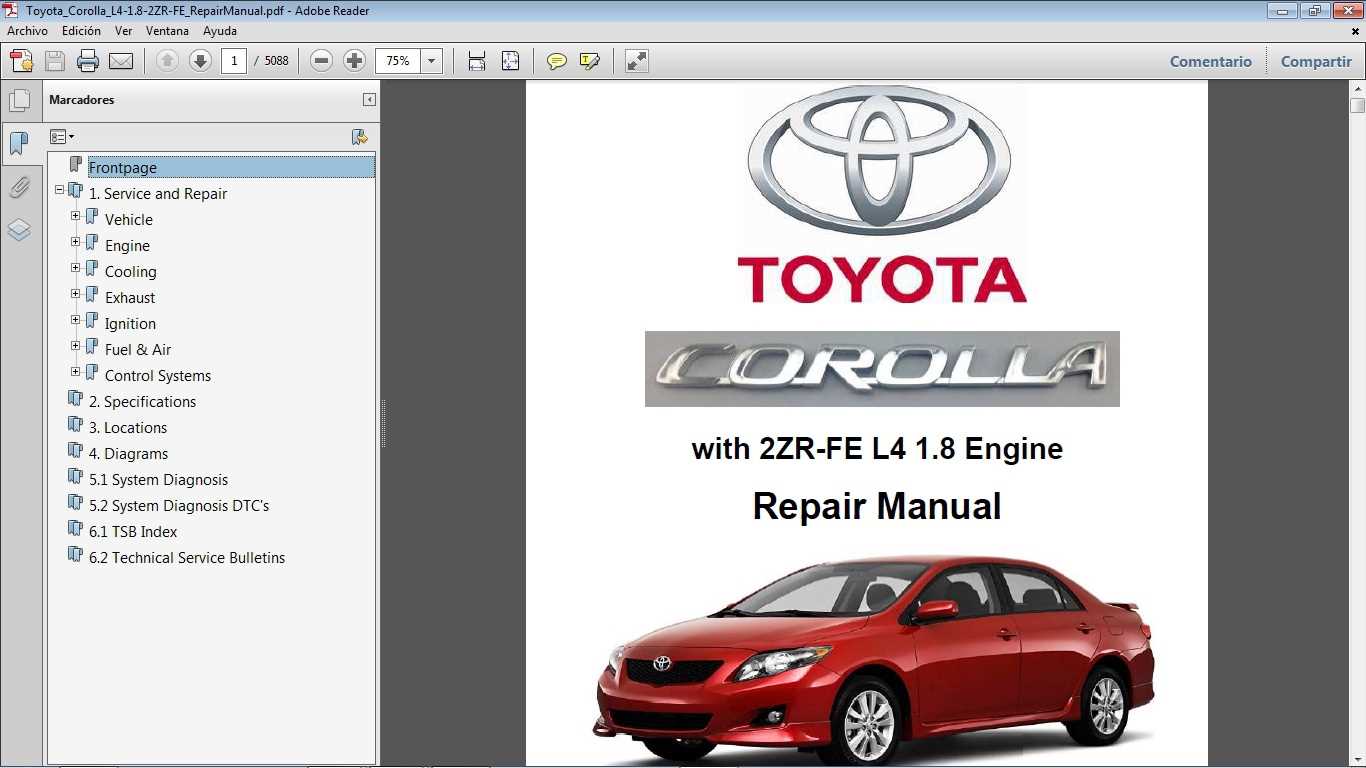The width and height of the screenshot is (1366, 768).
Task: Print the document with printer icon
Action: (88, 61)
